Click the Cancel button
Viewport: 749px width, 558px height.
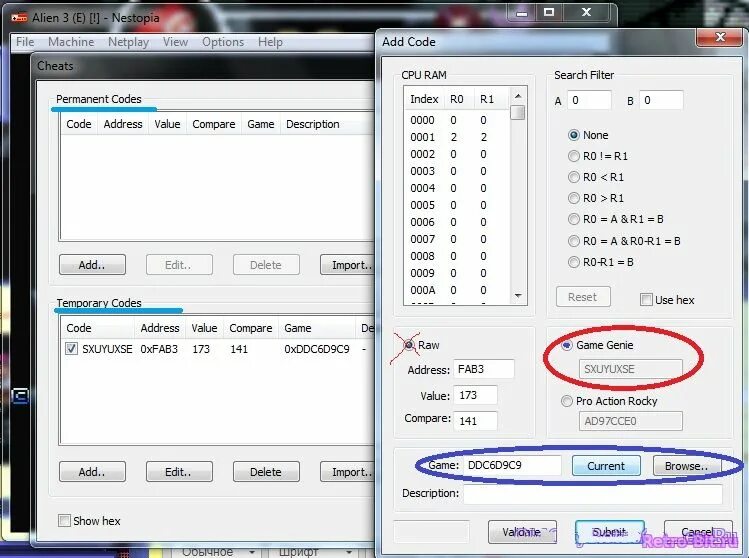pos(698,532)
